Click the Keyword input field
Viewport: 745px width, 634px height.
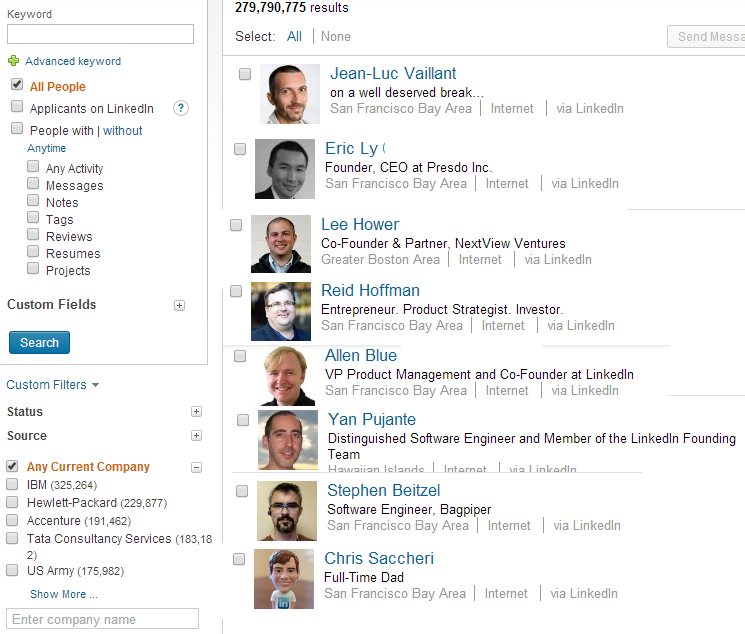(100, 34)
